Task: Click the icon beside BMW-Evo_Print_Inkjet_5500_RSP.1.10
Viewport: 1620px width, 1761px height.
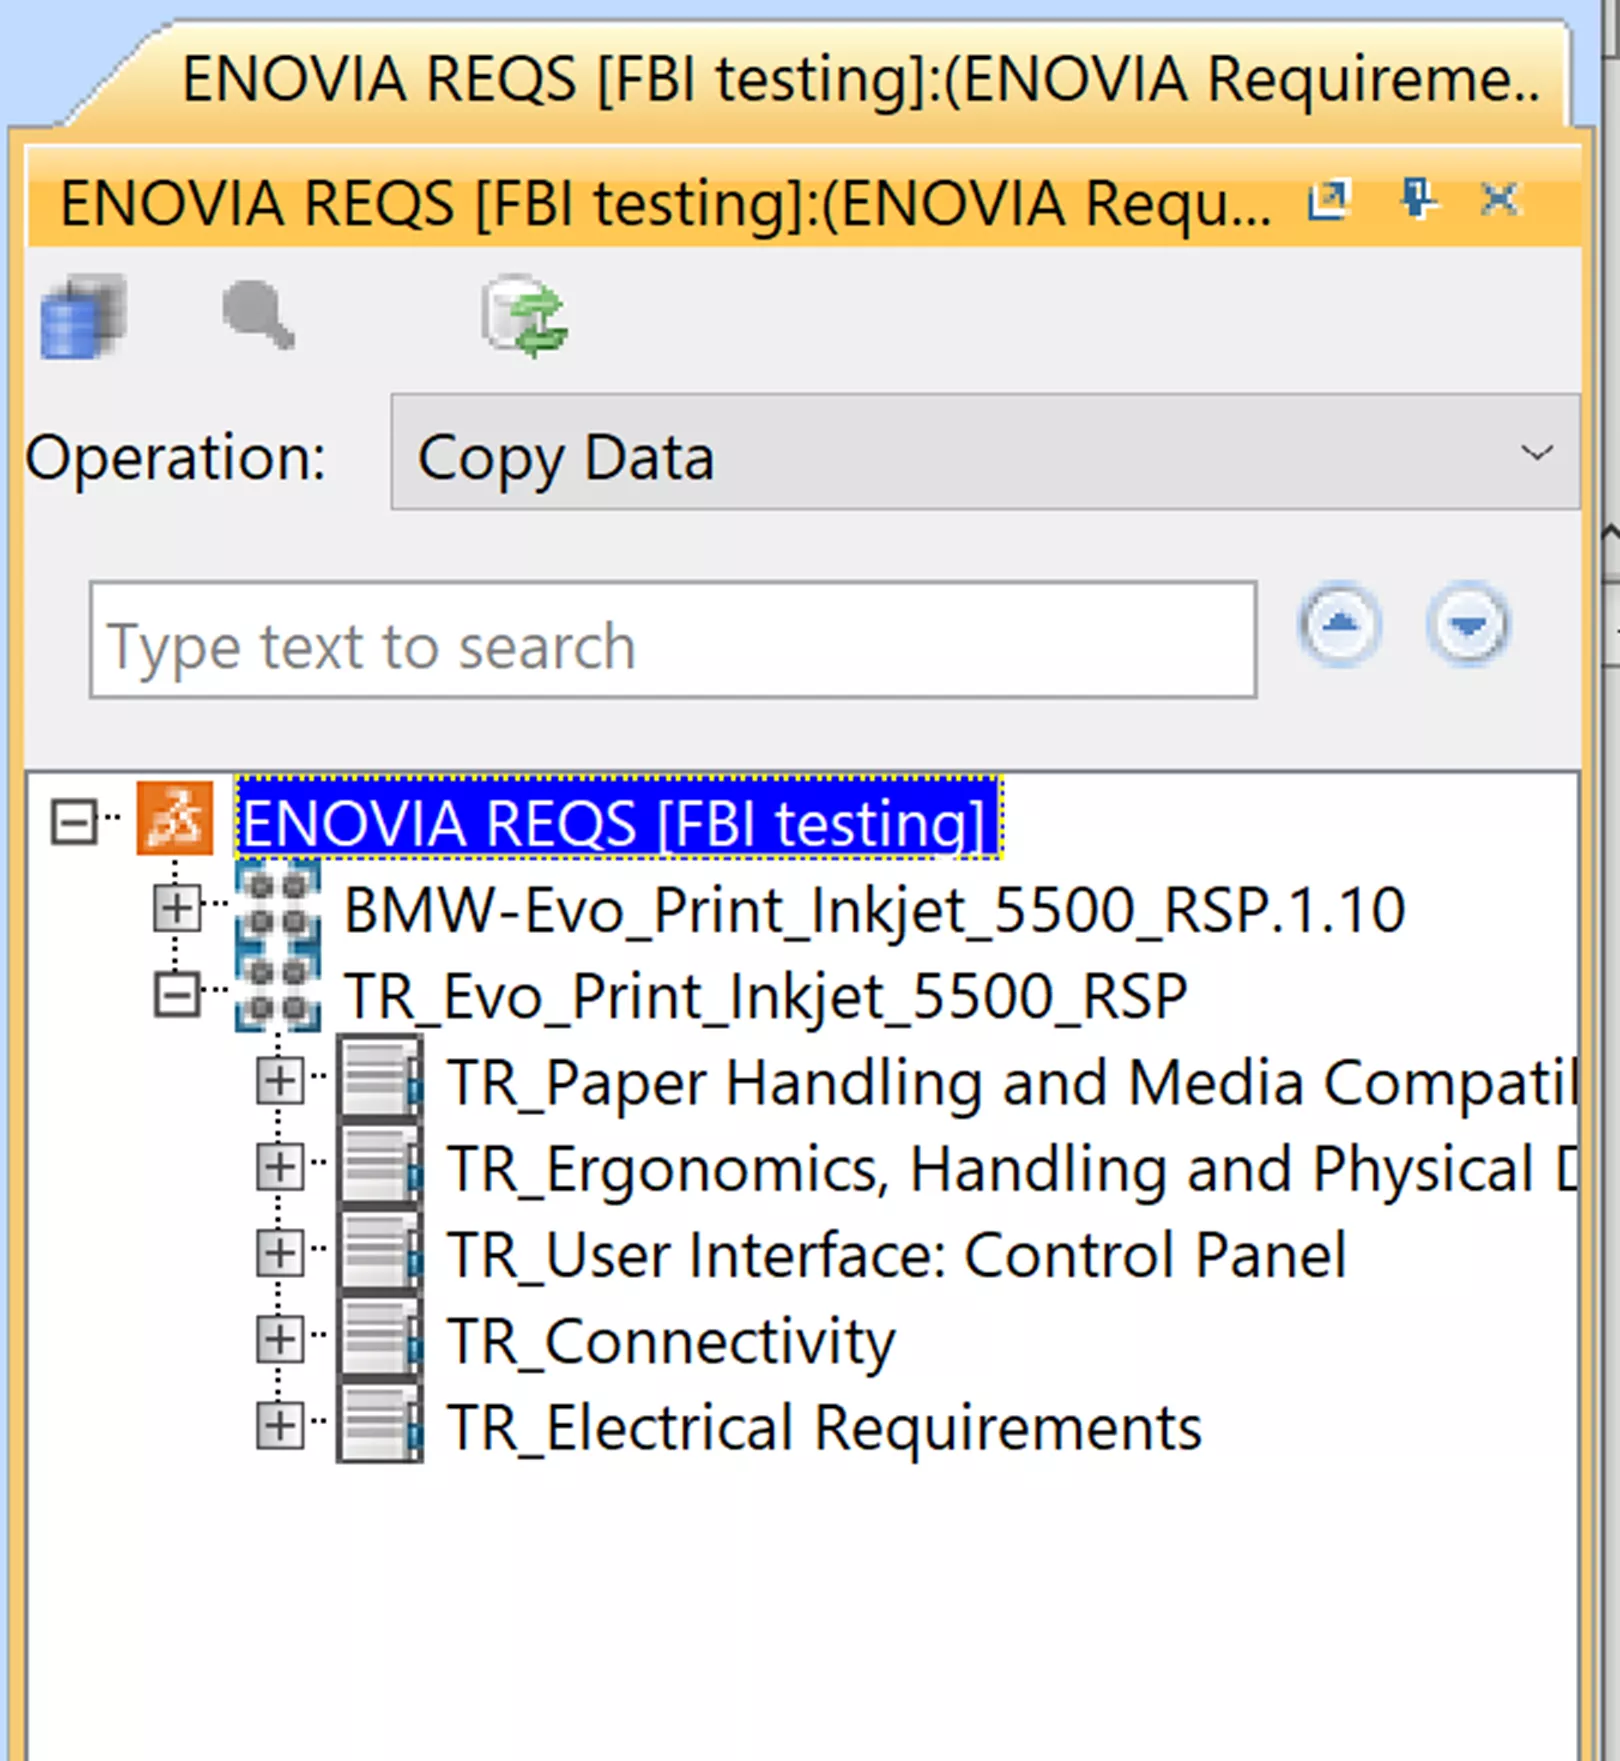Action: click(x=278, y=904)
